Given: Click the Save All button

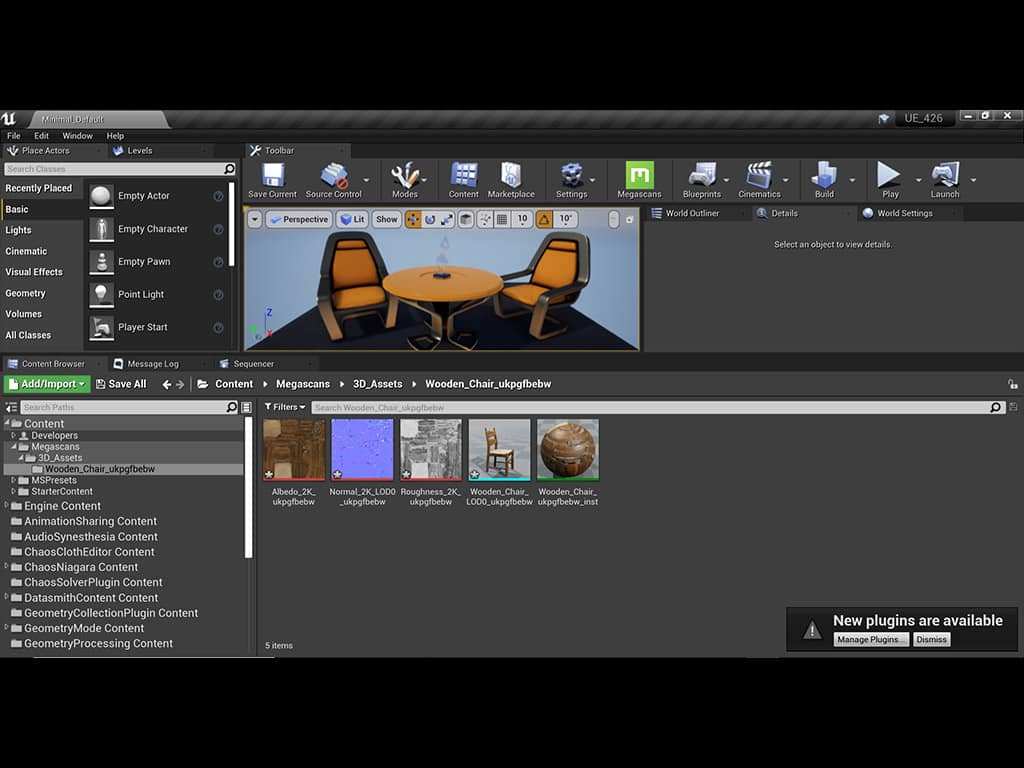Looking at the screenshot, I should coord(121,384).
